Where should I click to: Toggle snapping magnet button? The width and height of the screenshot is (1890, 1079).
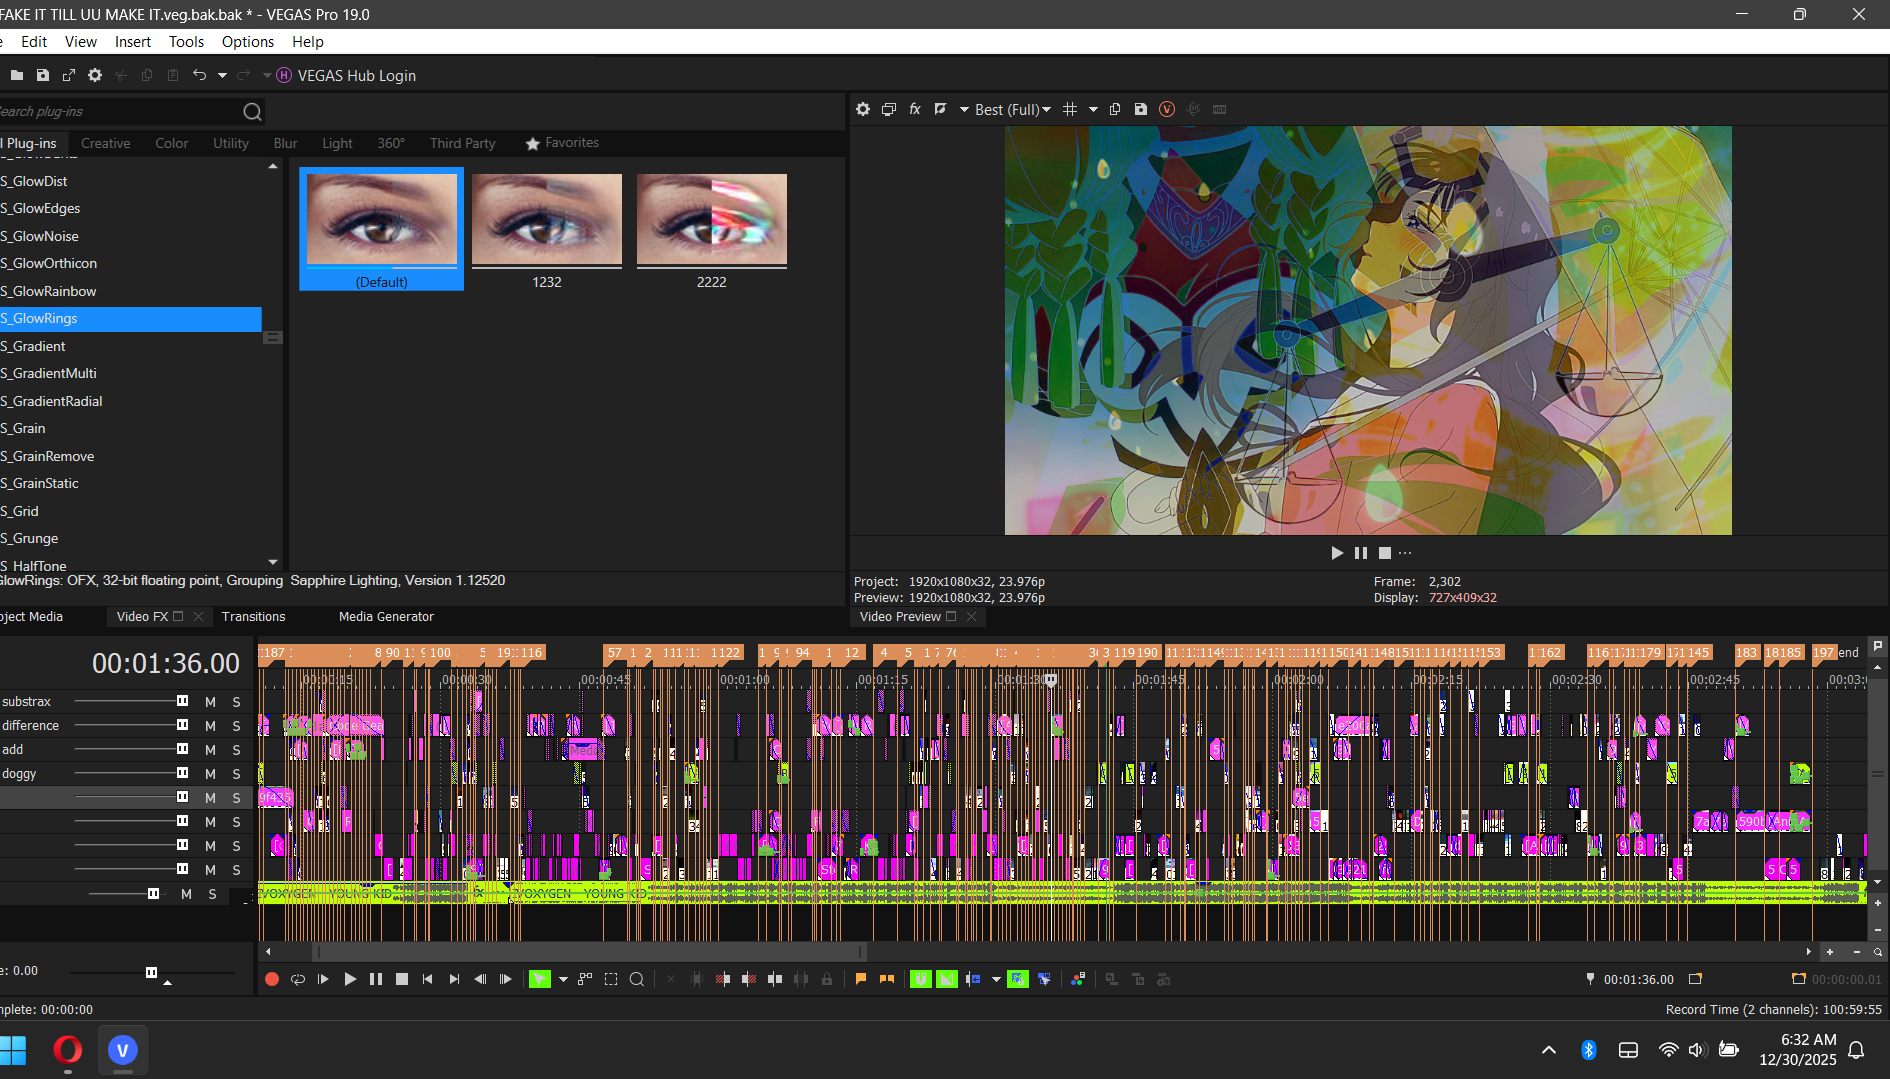coord(921,979)
